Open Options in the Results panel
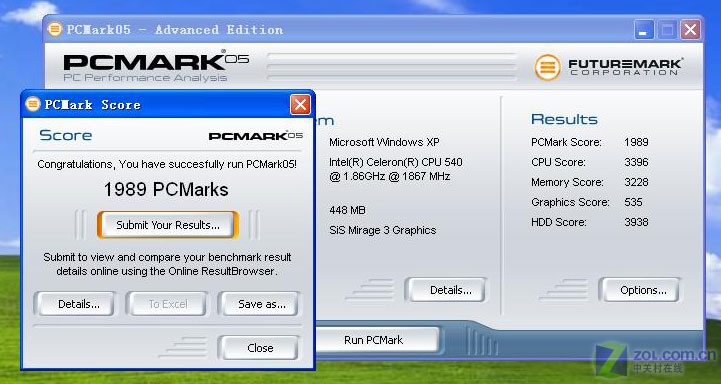Image resolution: width=721 pixels, height=384 pixels. pyautogui.click(x=641, y=290)
